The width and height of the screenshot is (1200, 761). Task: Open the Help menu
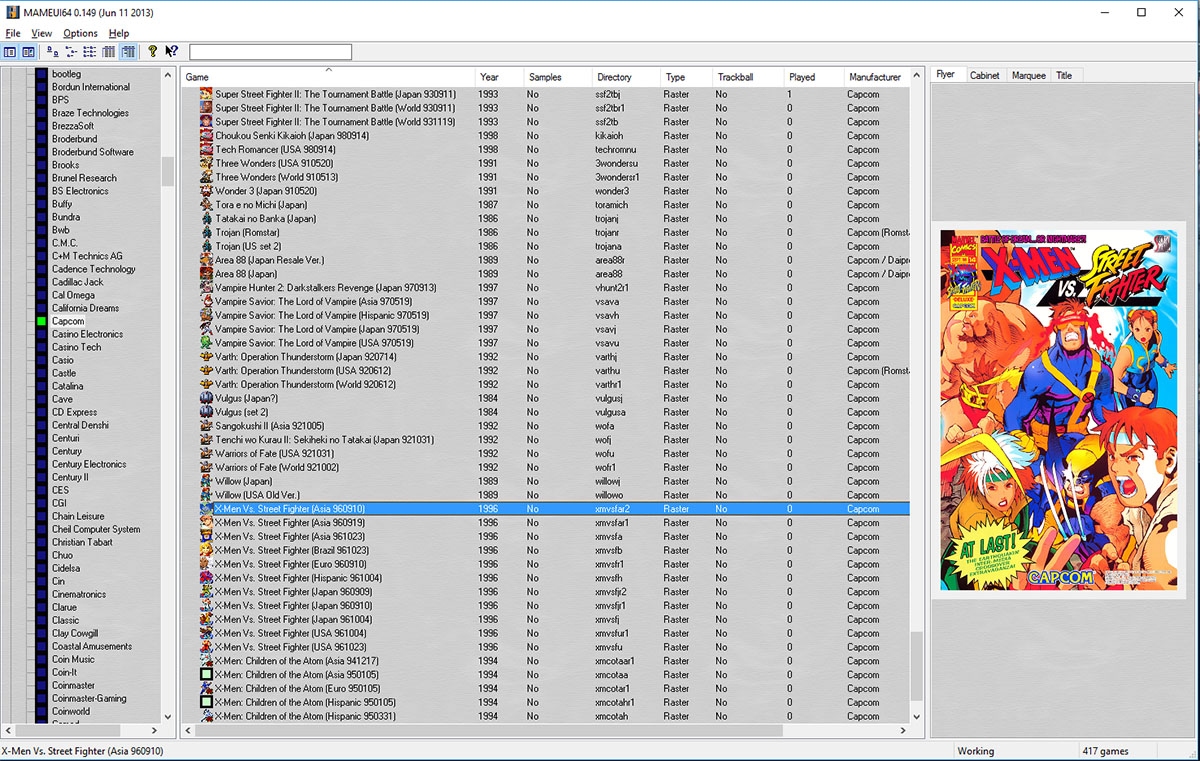tap(119, 33)
